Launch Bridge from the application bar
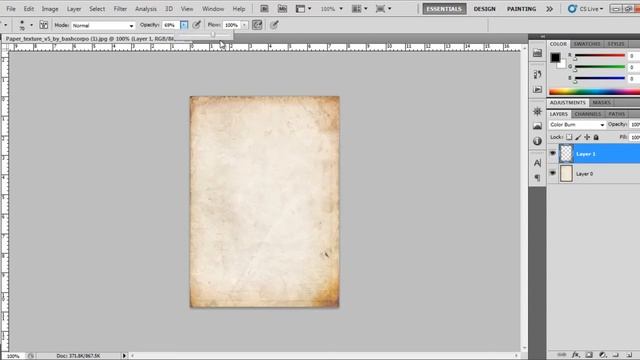 click(x=264, y=9)
